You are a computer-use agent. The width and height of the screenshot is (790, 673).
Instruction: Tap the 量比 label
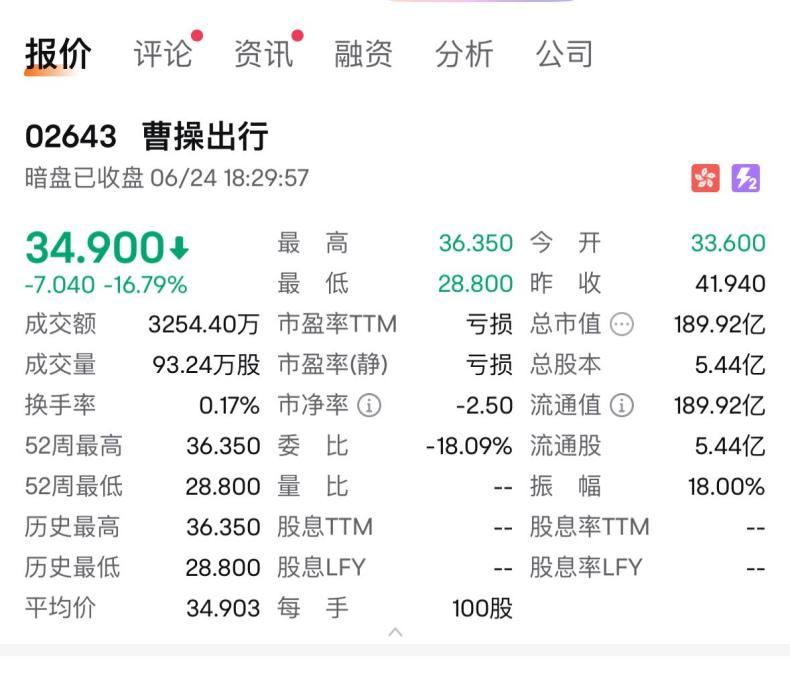click(x=313, y=487)
